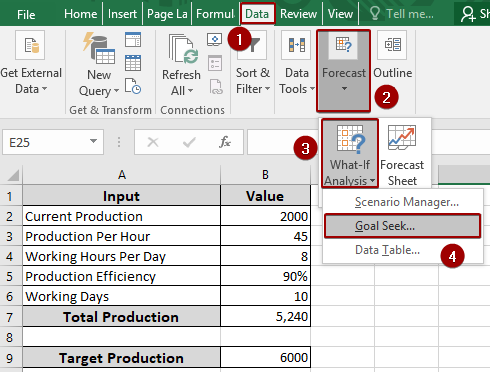Click the formula bar Enter checkmark
Screen dimensions: 490x372
click(x=189, y=142)
